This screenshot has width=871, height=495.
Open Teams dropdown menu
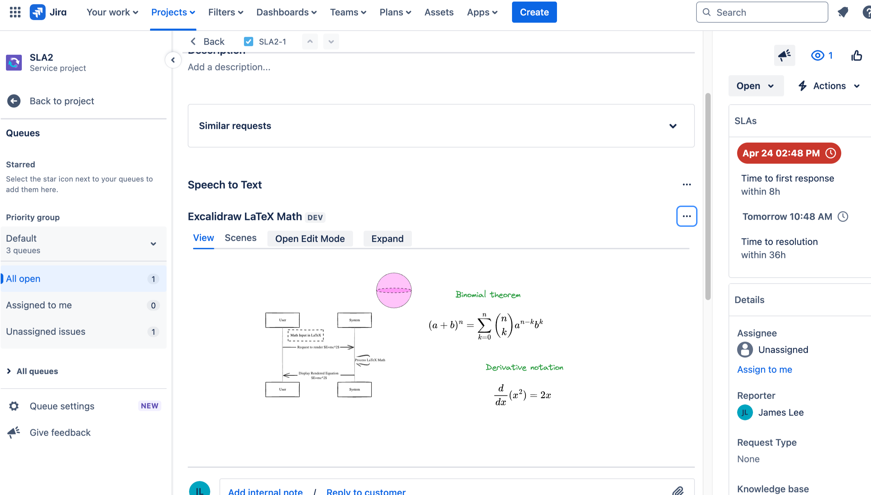pyautogui.click(x=348, y=12)
